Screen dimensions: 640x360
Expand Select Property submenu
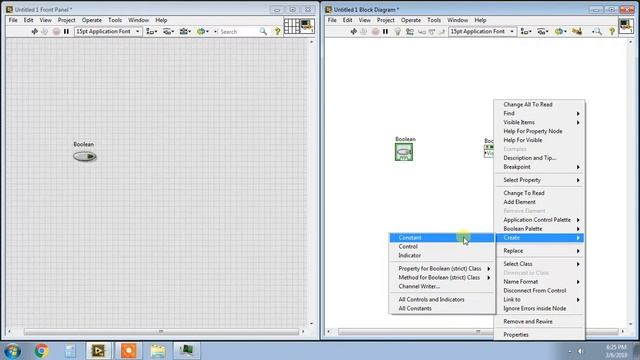click(539, 180)
